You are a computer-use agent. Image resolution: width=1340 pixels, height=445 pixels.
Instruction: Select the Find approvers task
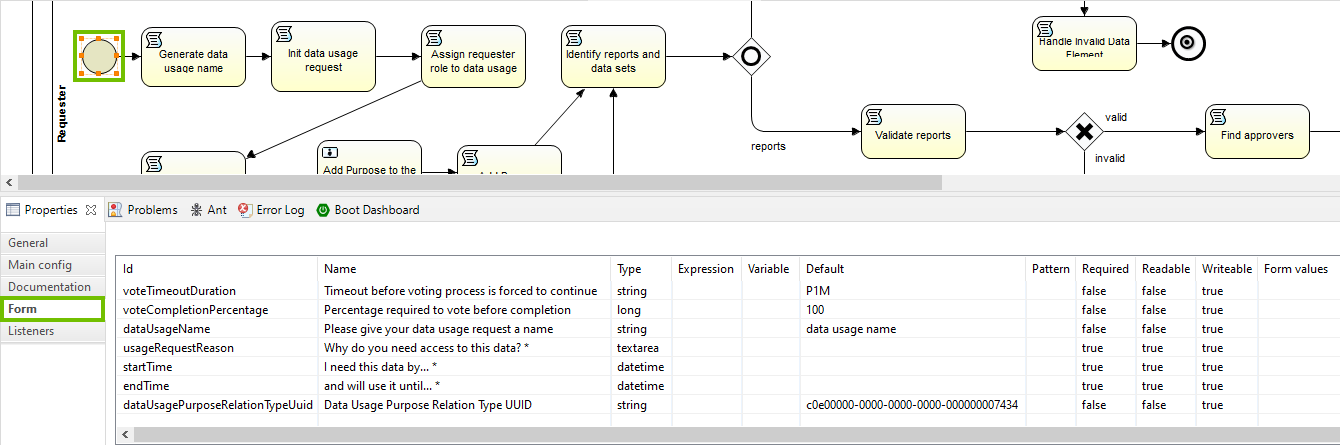(1257, 133)
